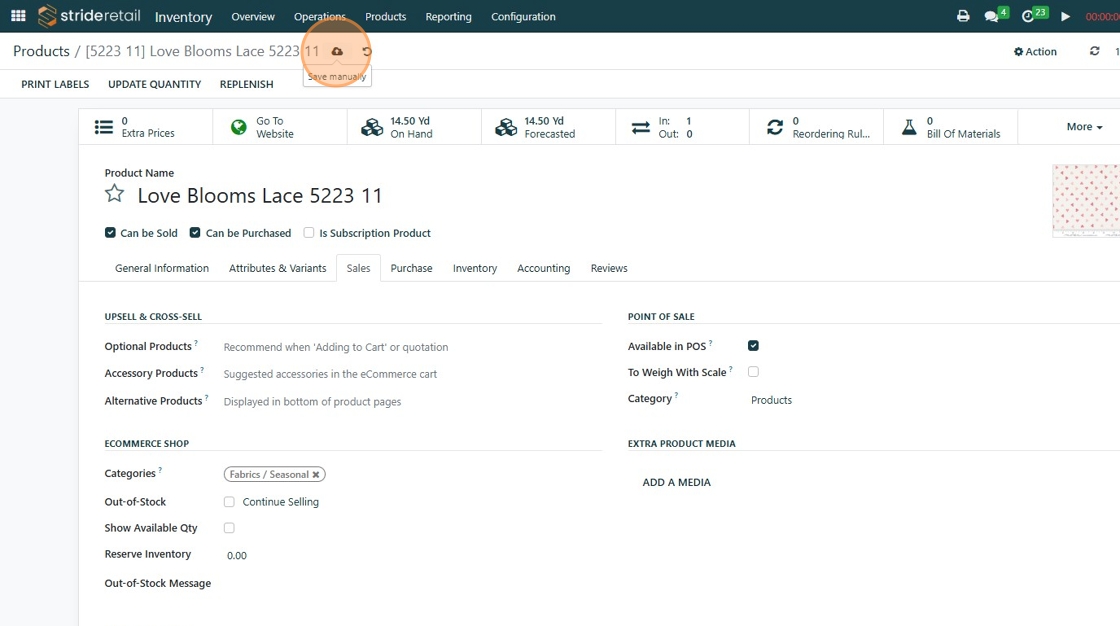Open the chat messages icon

991,16
